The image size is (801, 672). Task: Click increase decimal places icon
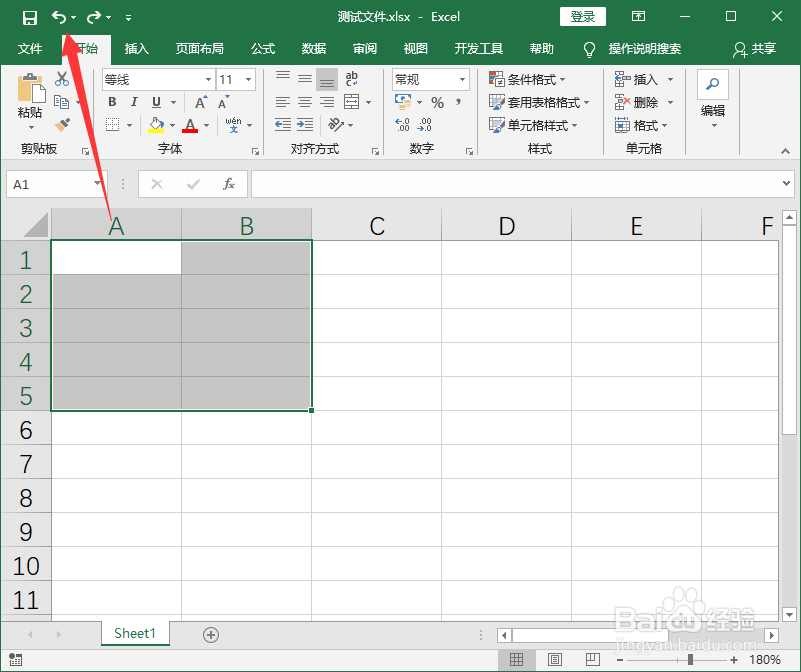tap(403, 125)
